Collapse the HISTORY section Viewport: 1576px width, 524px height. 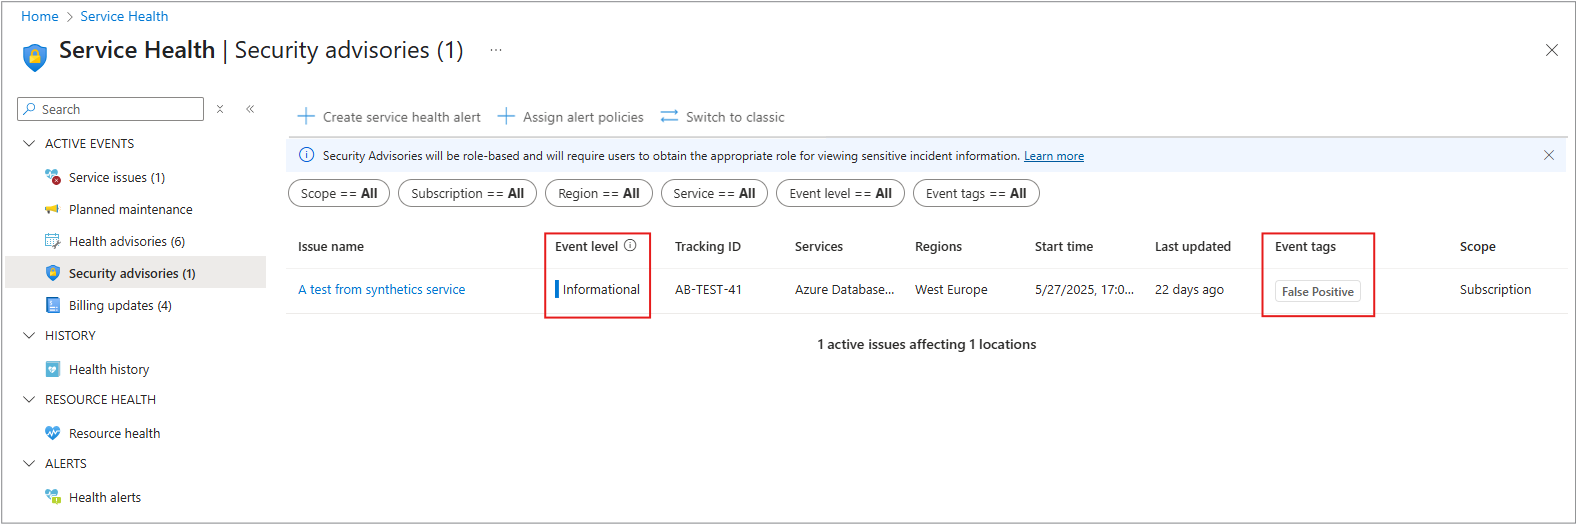(x=29, y=335)
